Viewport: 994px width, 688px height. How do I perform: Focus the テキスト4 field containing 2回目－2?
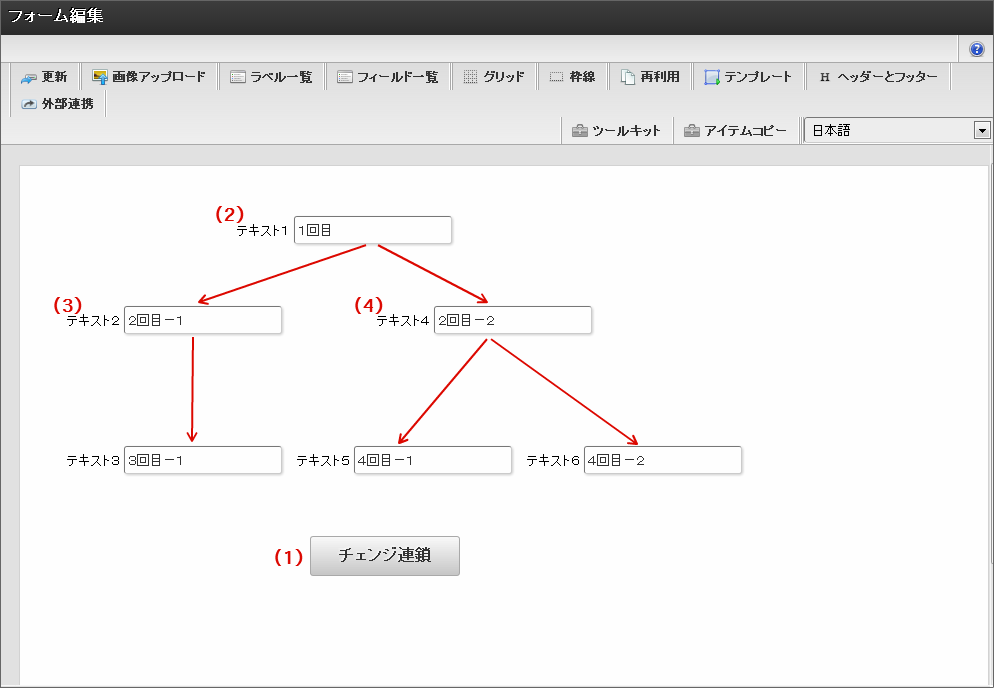pyautogui.click(x=513, y=320)
